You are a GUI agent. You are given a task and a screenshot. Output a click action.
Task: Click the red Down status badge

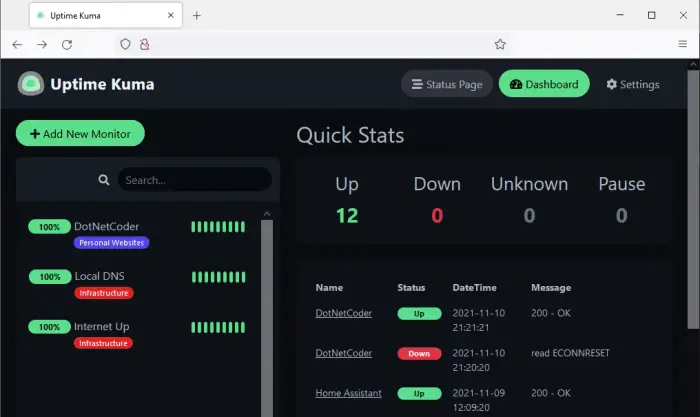click(419, 353)
